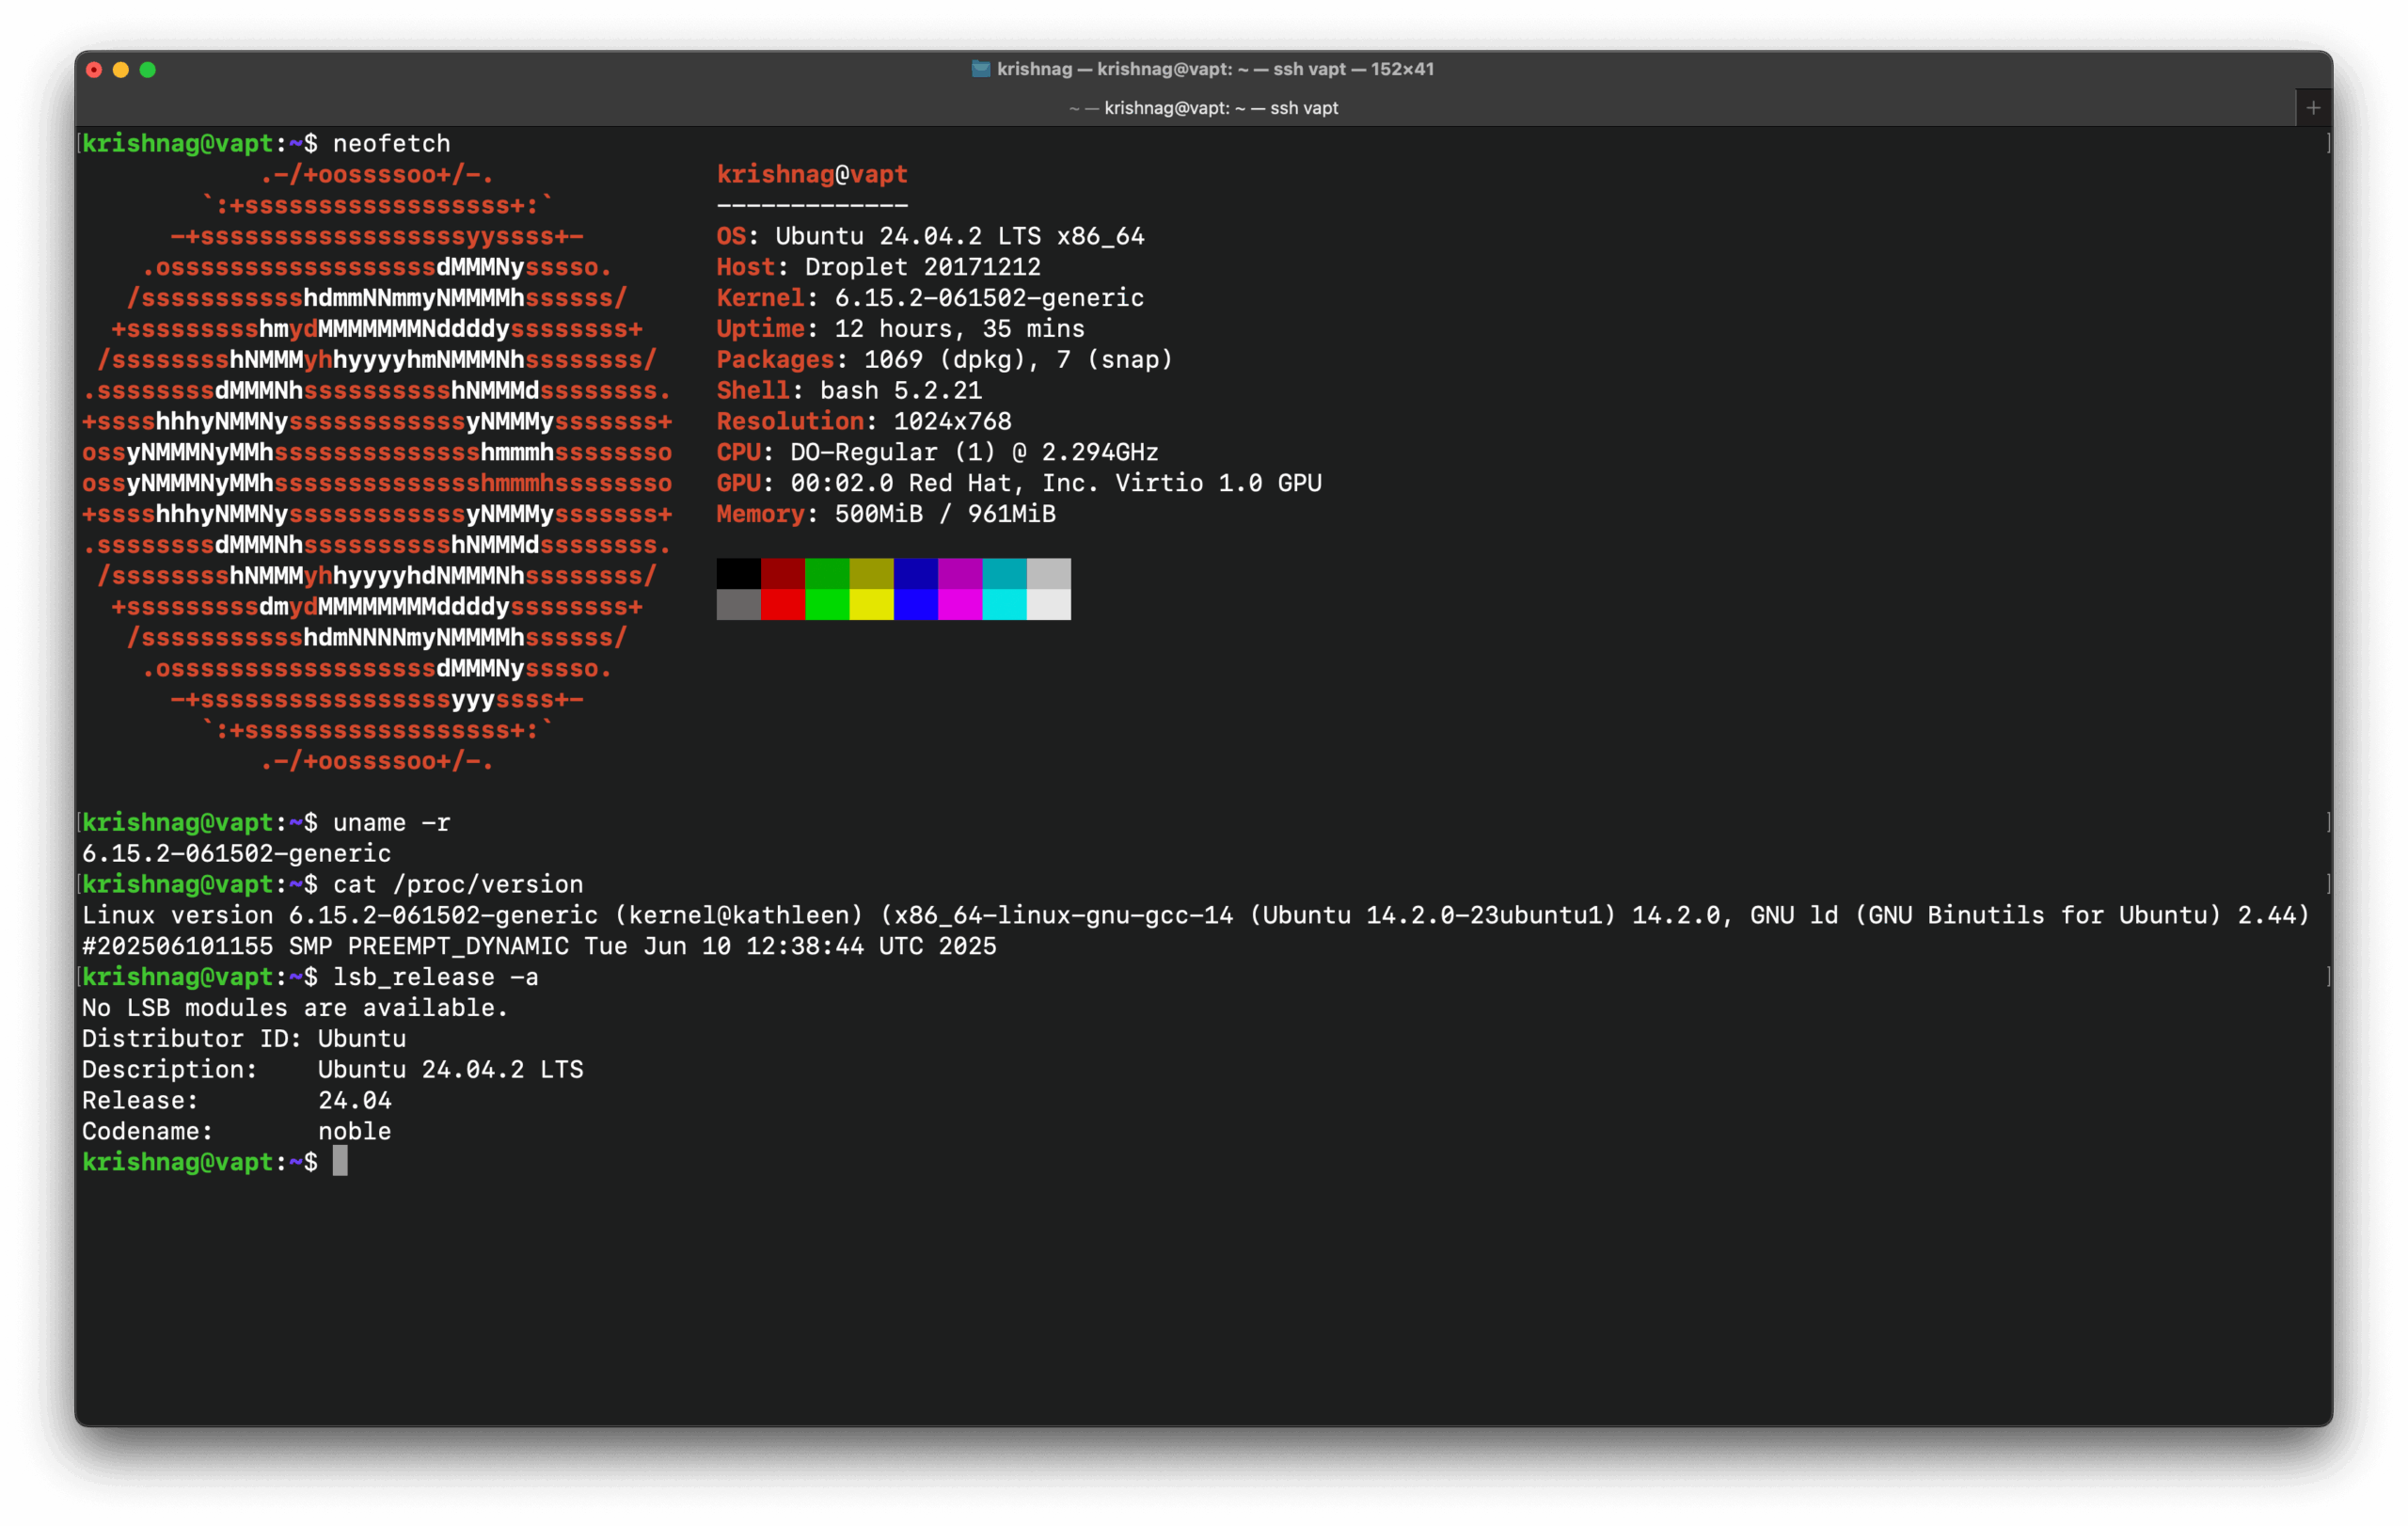Click the 'cat /proc/version' command text
This screenshot has width=2408, height=1526.
click(x=458, y=885)
